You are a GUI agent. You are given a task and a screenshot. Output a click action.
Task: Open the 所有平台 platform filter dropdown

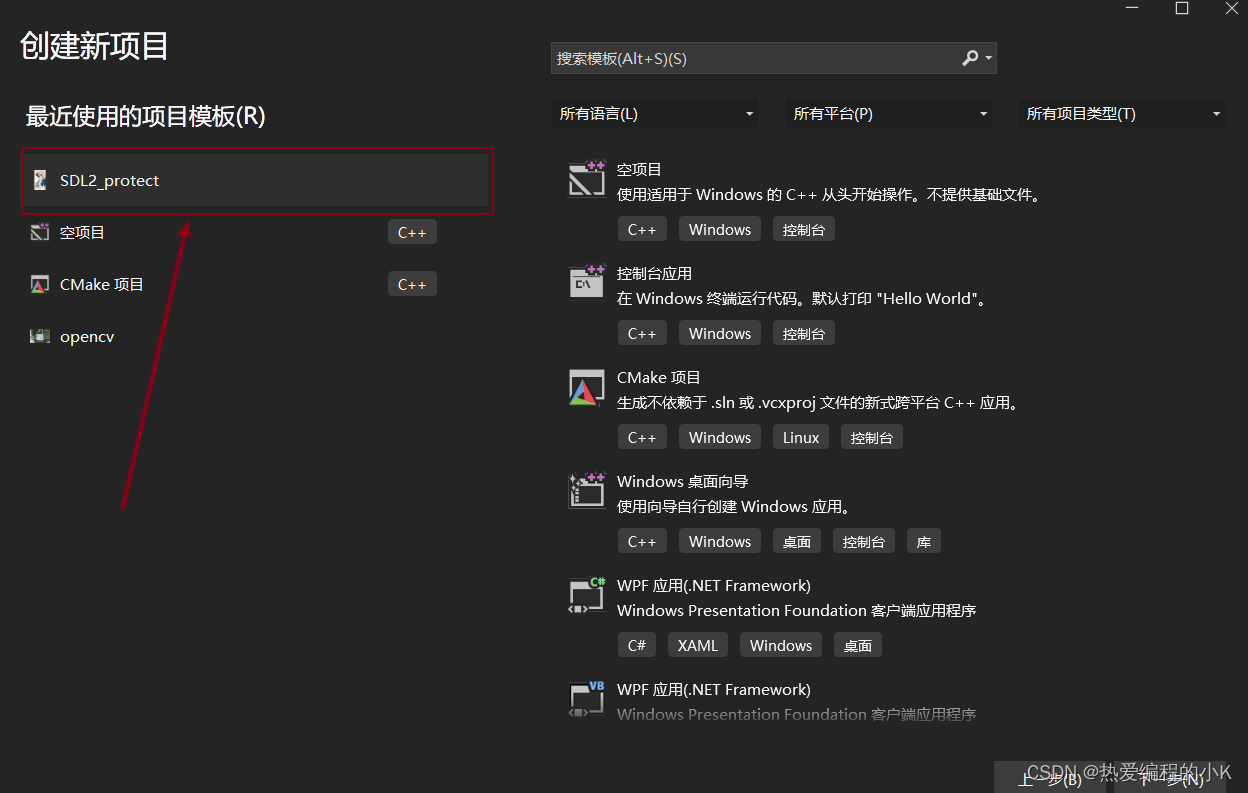click(889, 114)
